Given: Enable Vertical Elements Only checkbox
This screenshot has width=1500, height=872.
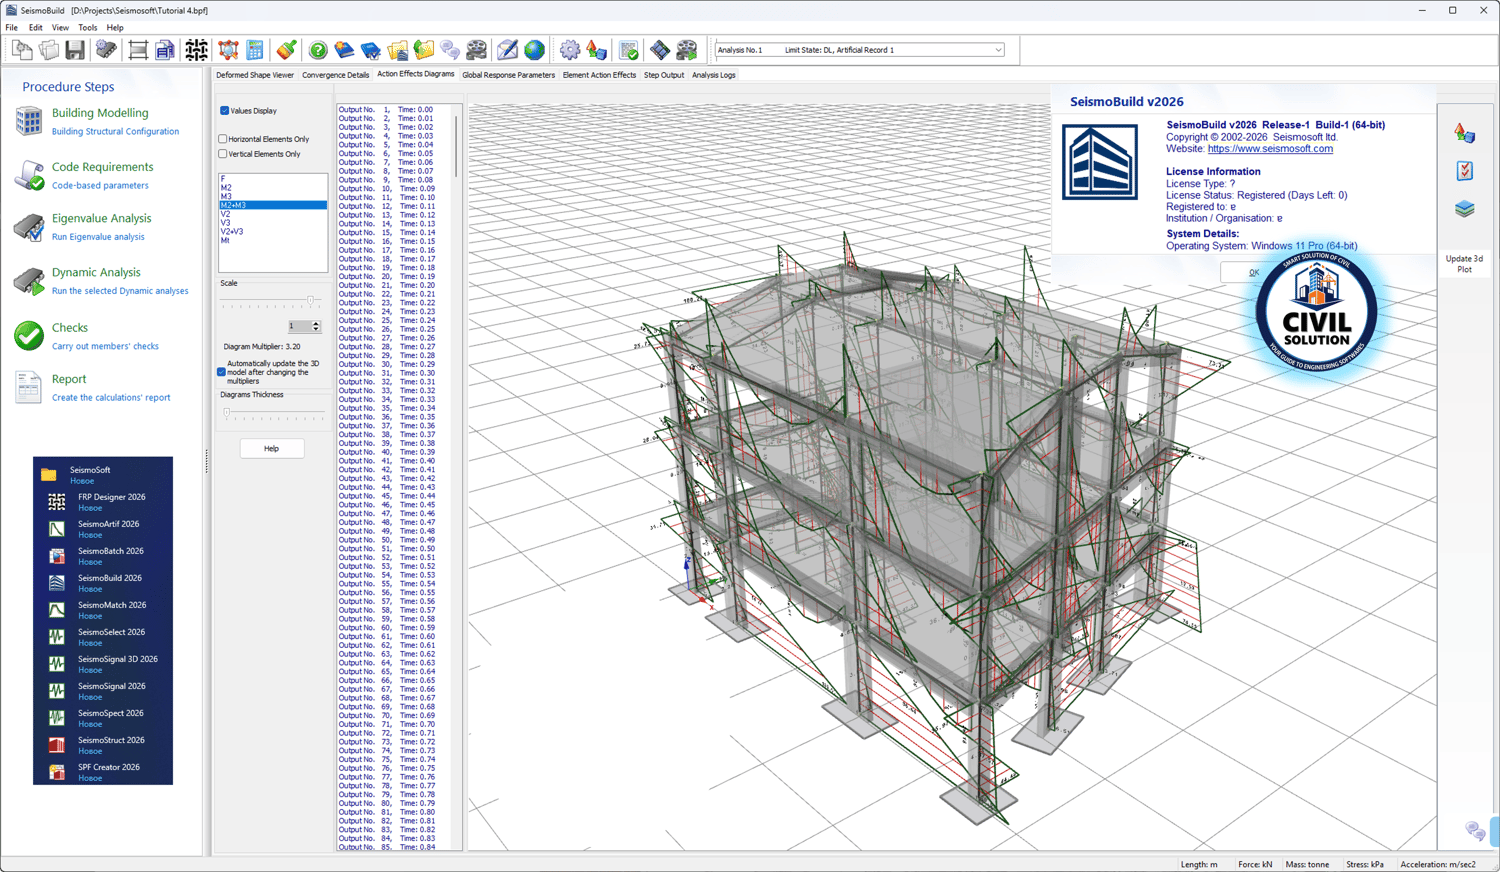Looking at the screenshot, I should click(223, 154).
